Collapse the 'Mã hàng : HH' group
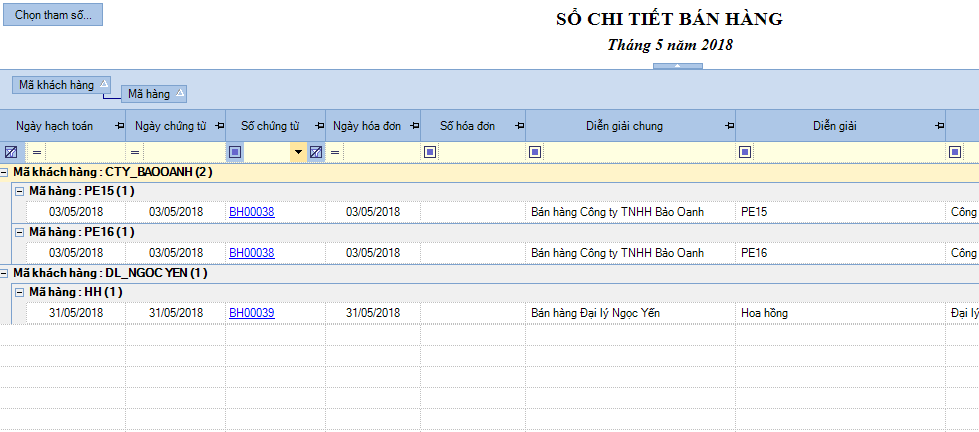 pos(20,292)
